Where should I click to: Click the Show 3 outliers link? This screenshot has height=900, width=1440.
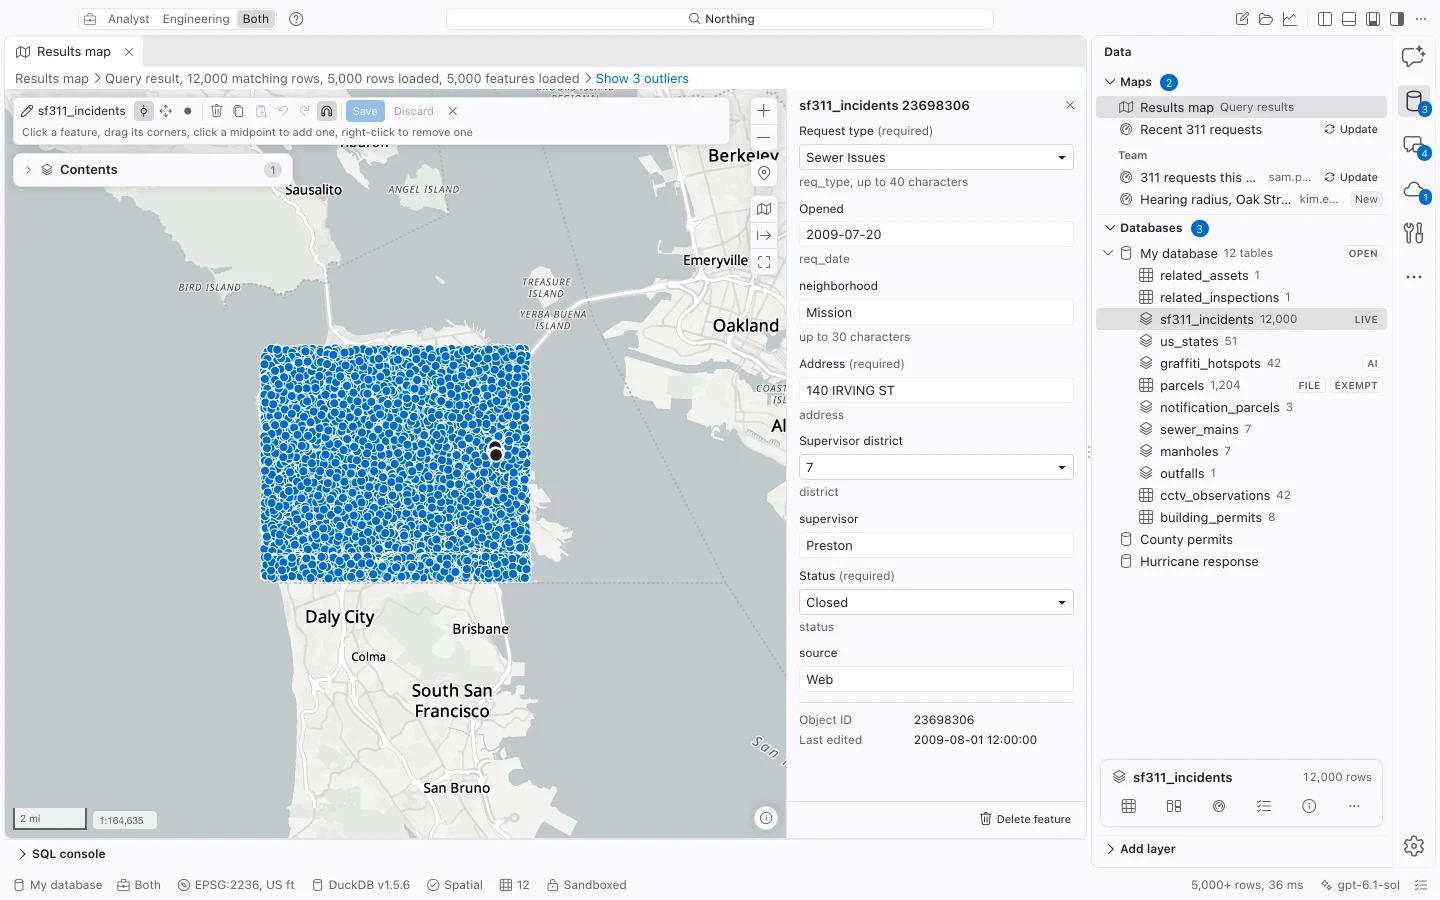(642, 79)
